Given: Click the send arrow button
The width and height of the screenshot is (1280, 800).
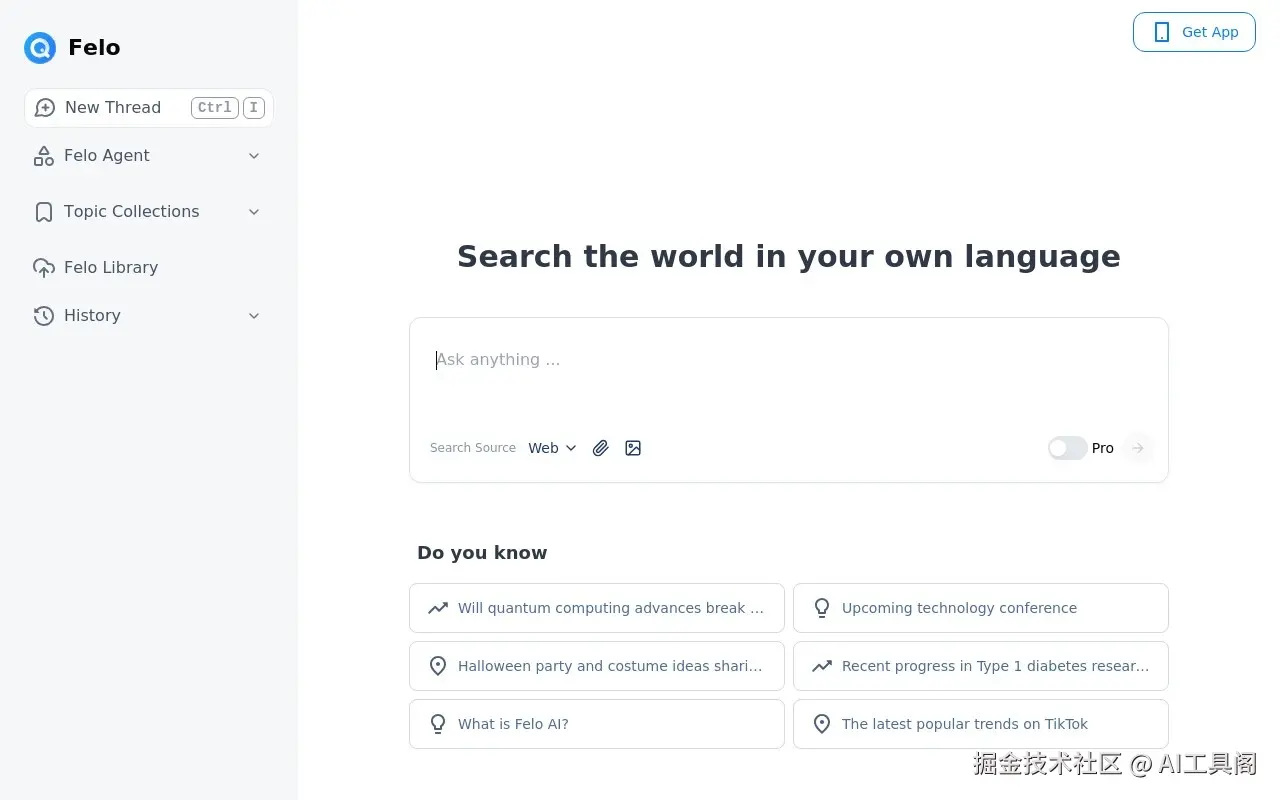Looking at the screenshot, I should pyautogui.click(x=1137, y=448).
